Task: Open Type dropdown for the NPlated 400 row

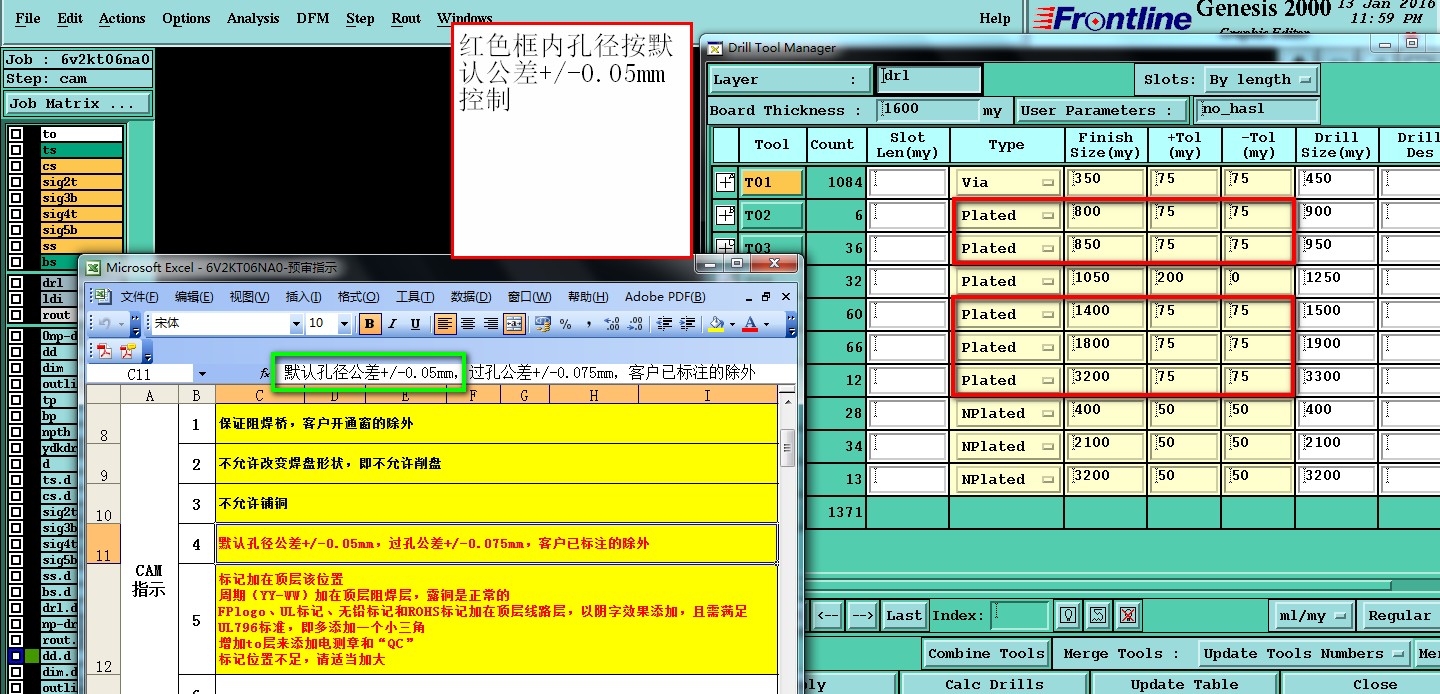Action: tap(1007, 413)
